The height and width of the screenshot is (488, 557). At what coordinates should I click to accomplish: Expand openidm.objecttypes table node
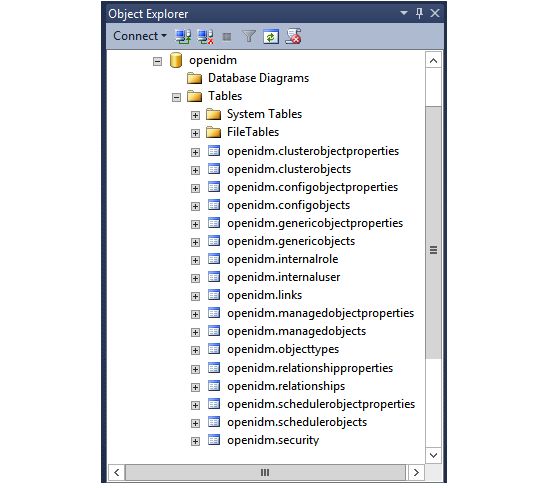[x=195, y=350]
